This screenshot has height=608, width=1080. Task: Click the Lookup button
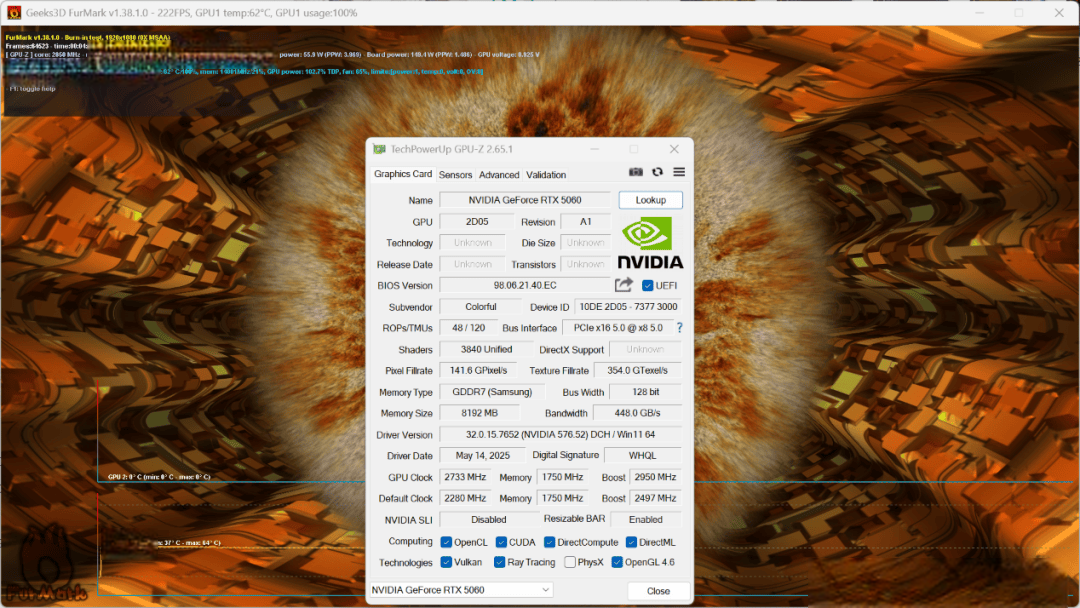coord(651,200)
